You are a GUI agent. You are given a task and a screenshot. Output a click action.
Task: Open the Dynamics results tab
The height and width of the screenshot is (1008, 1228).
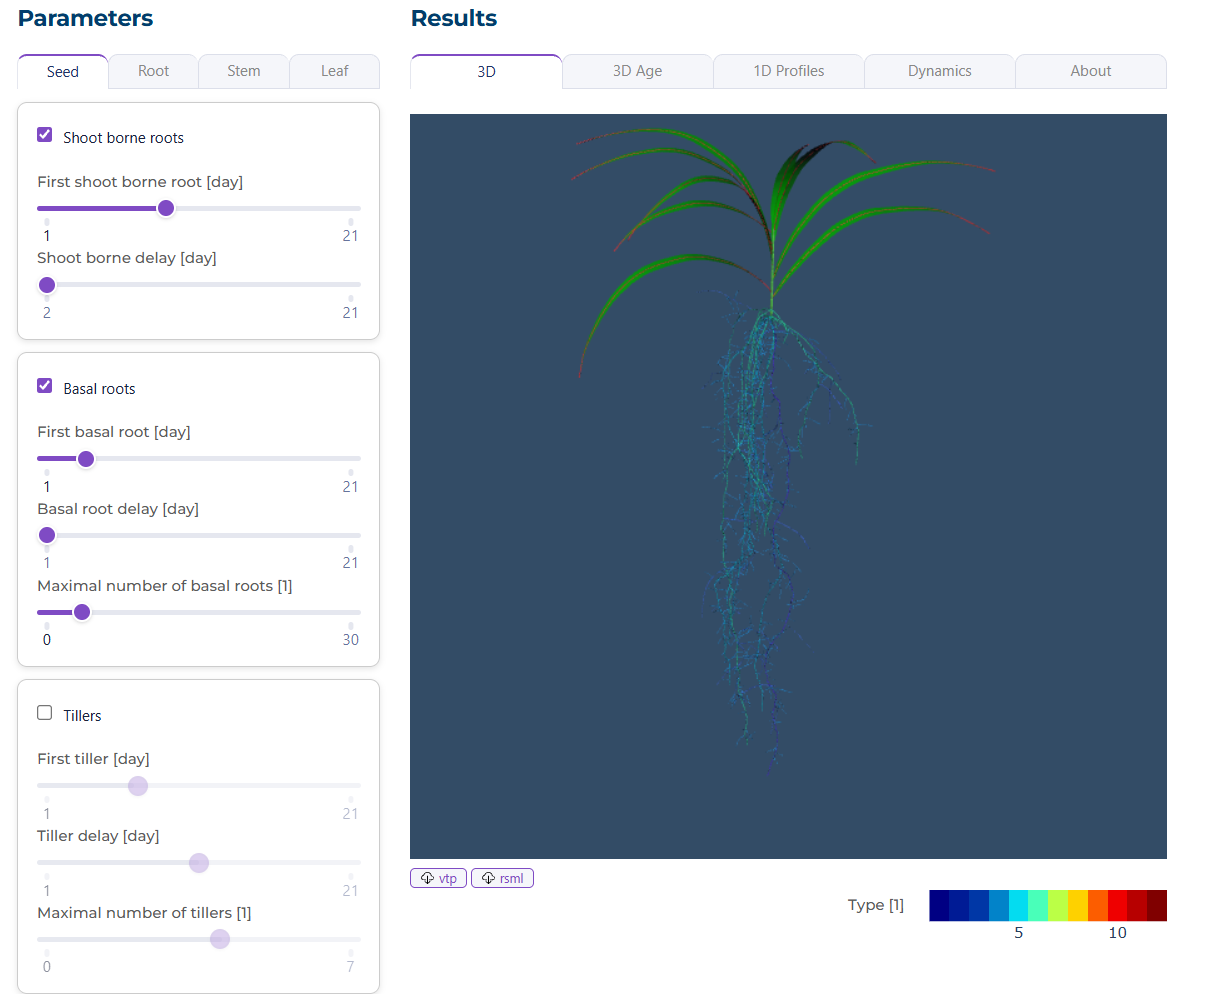[x=940, y=71]
